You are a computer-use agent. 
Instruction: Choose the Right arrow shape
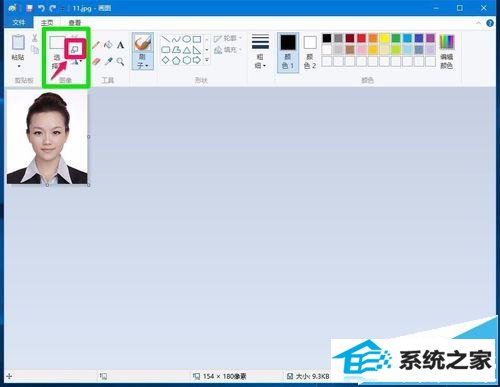(197, 60)
